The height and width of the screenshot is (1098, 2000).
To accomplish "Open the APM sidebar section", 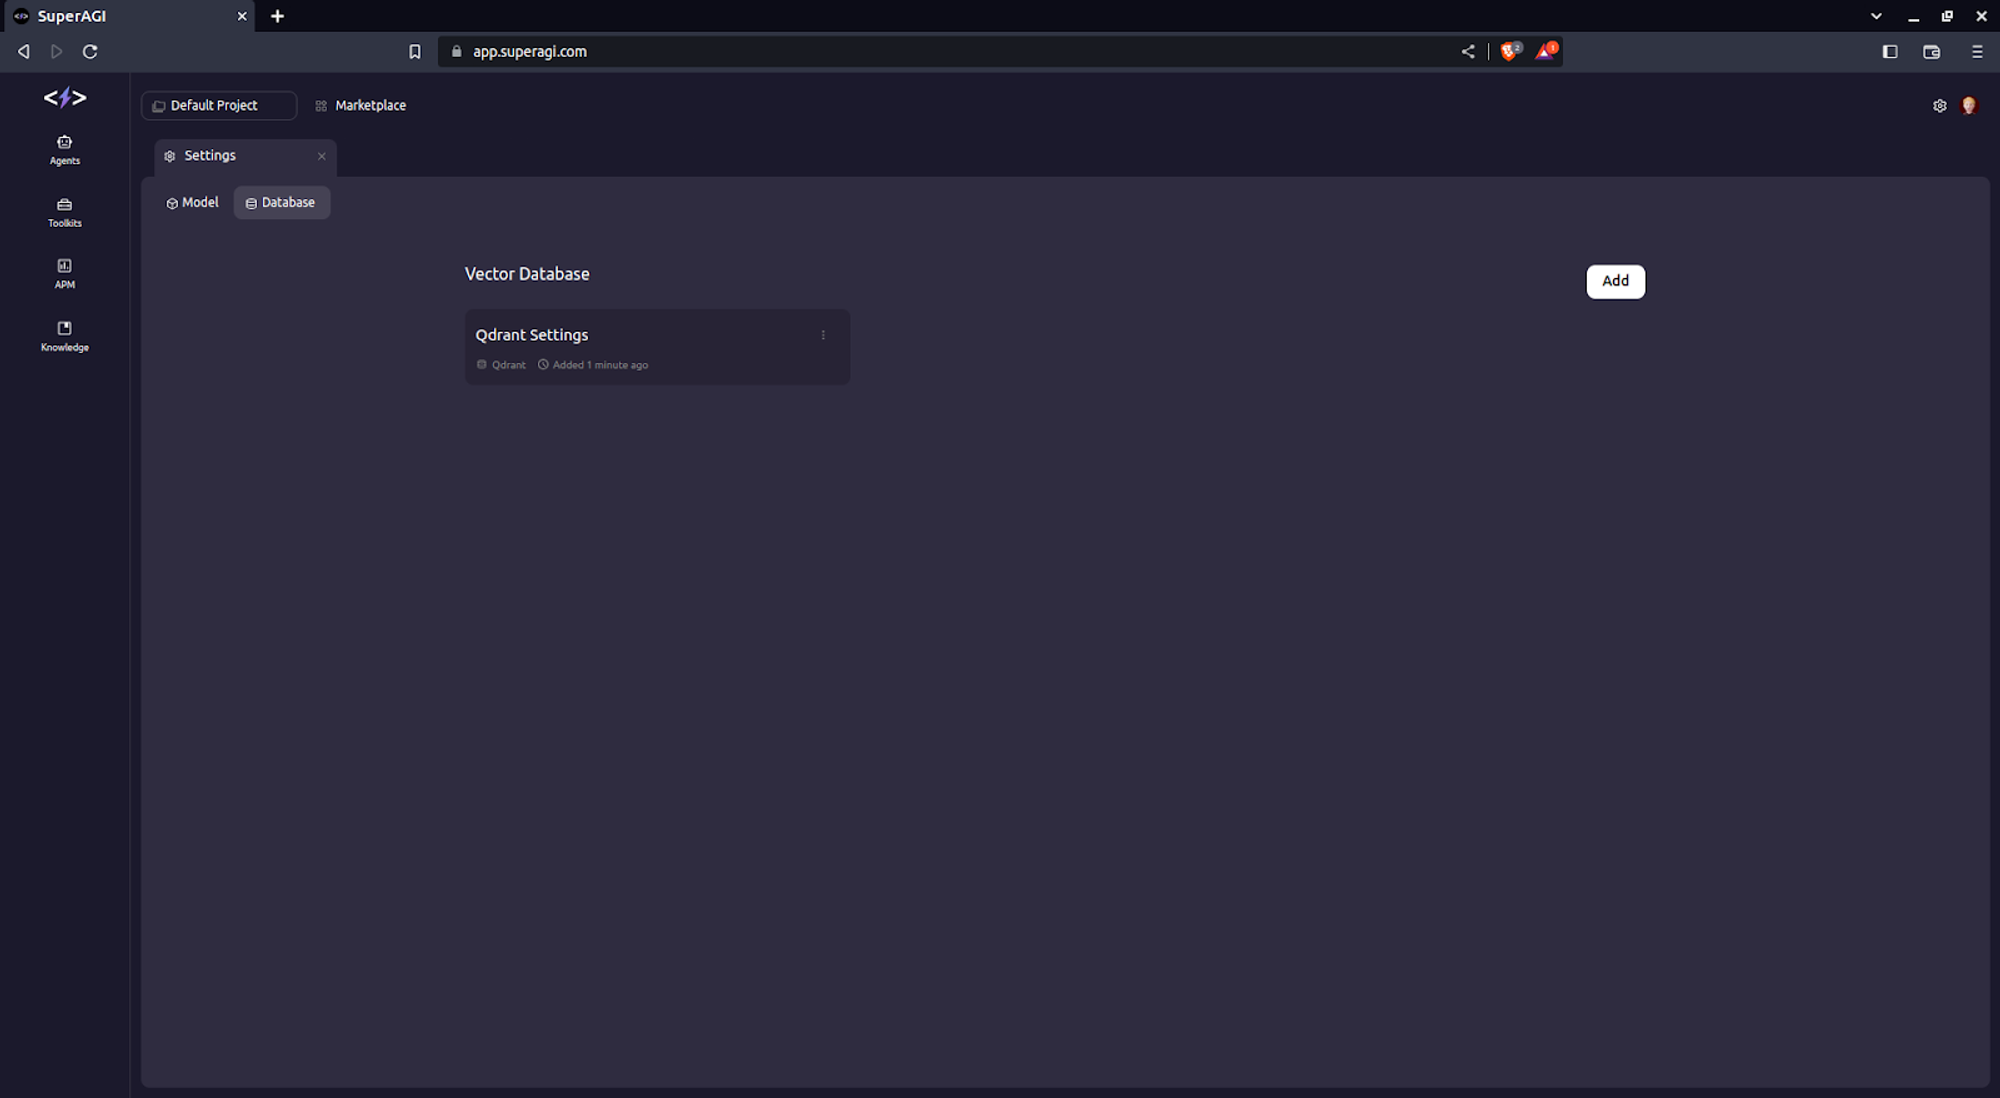I will [x=64, y=273].
